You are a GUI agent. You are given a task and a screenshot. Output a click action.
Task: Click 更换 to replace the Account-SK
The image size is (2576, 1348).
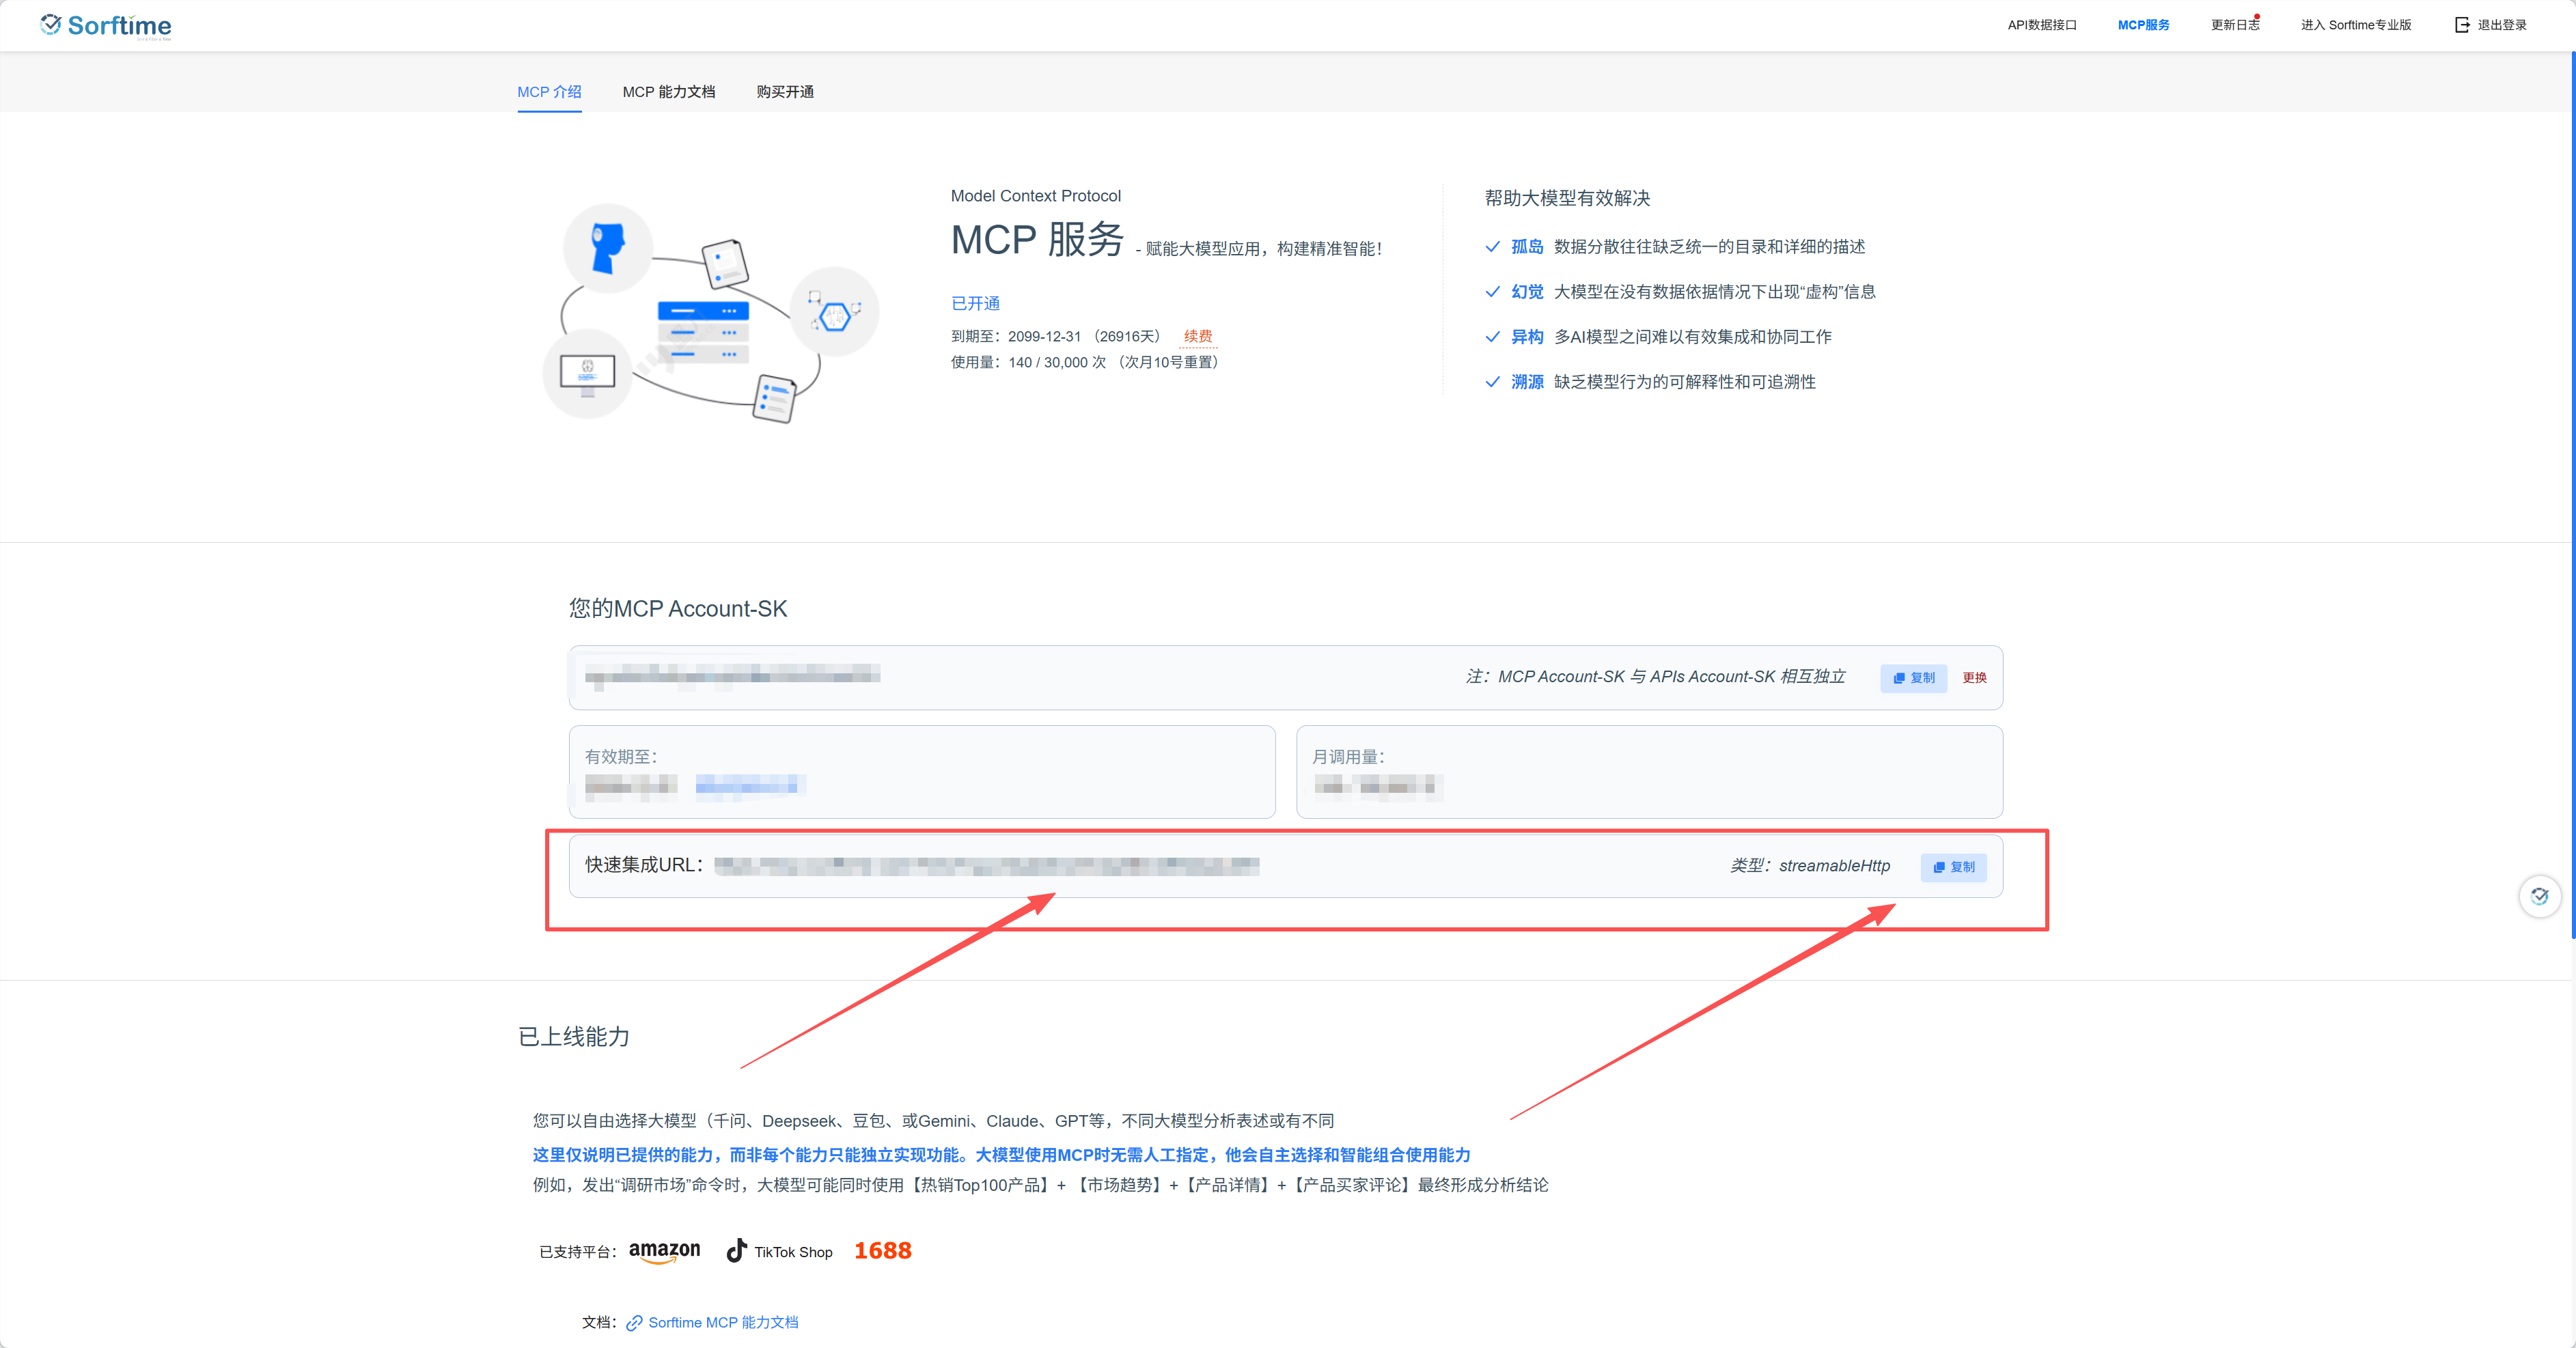pyautogui.click(x=1974, y=678)
